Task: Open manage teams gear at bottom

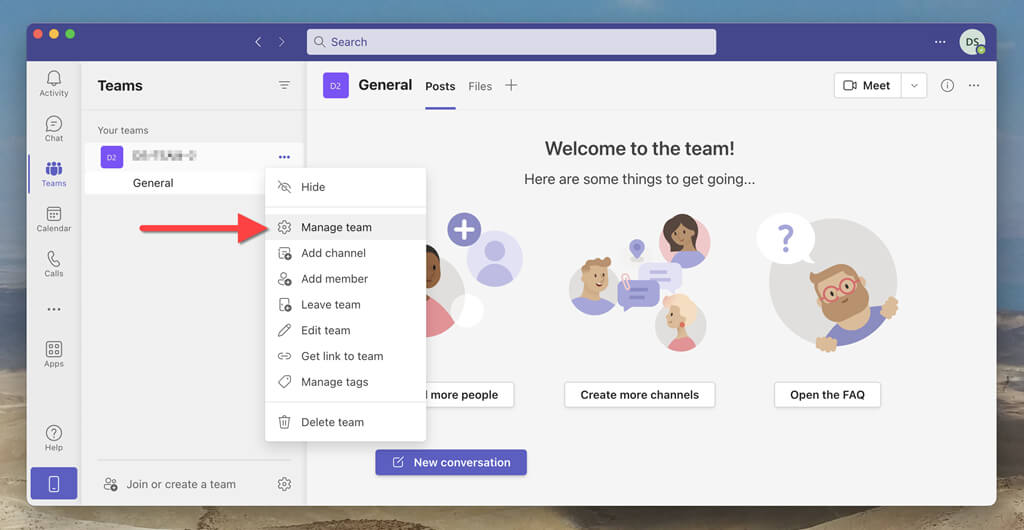Action: pyautogui.click(x=284, y=484)
